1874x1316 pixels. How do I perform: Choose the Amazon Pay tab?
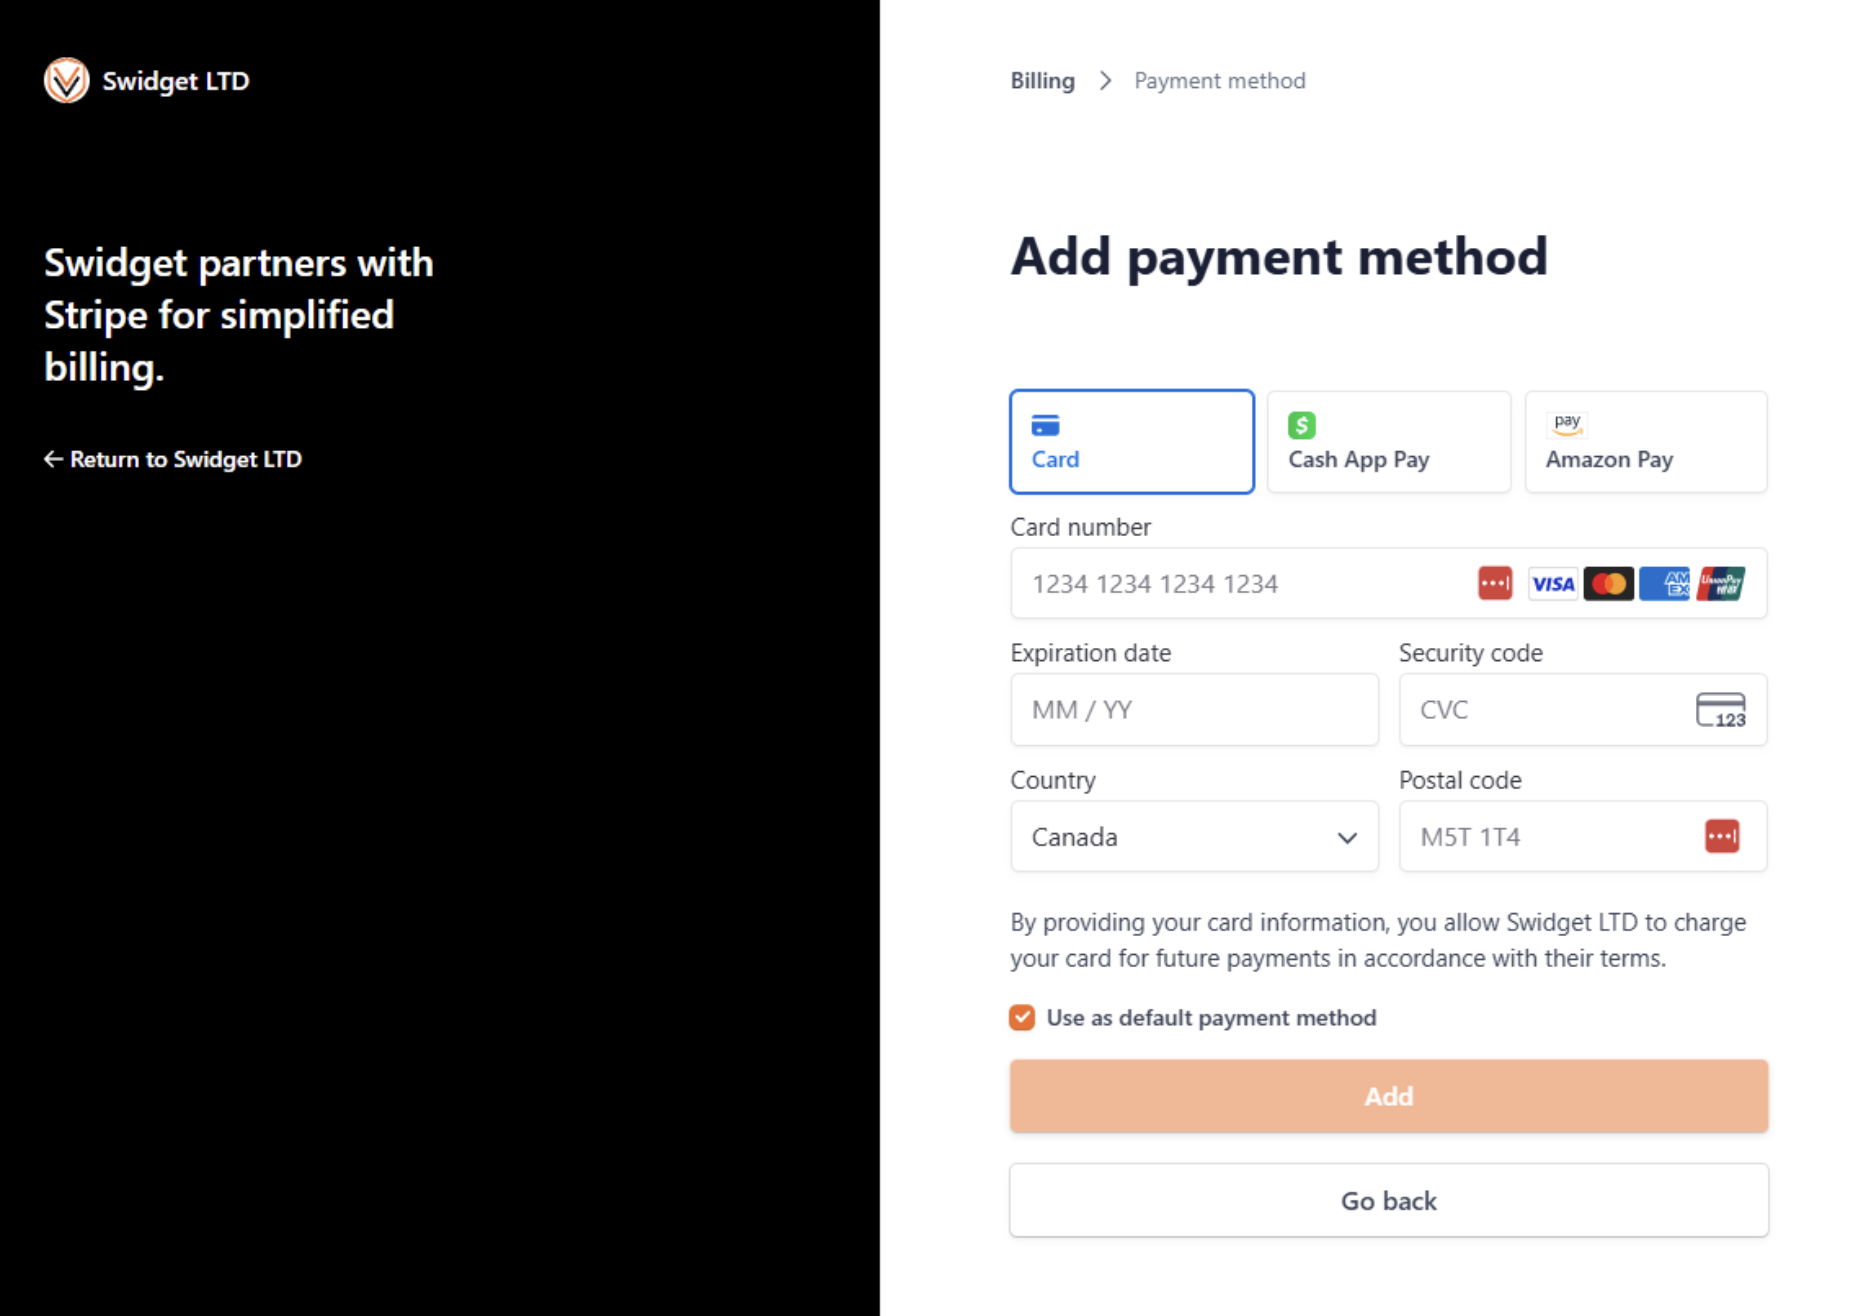tap(1646, 442)
